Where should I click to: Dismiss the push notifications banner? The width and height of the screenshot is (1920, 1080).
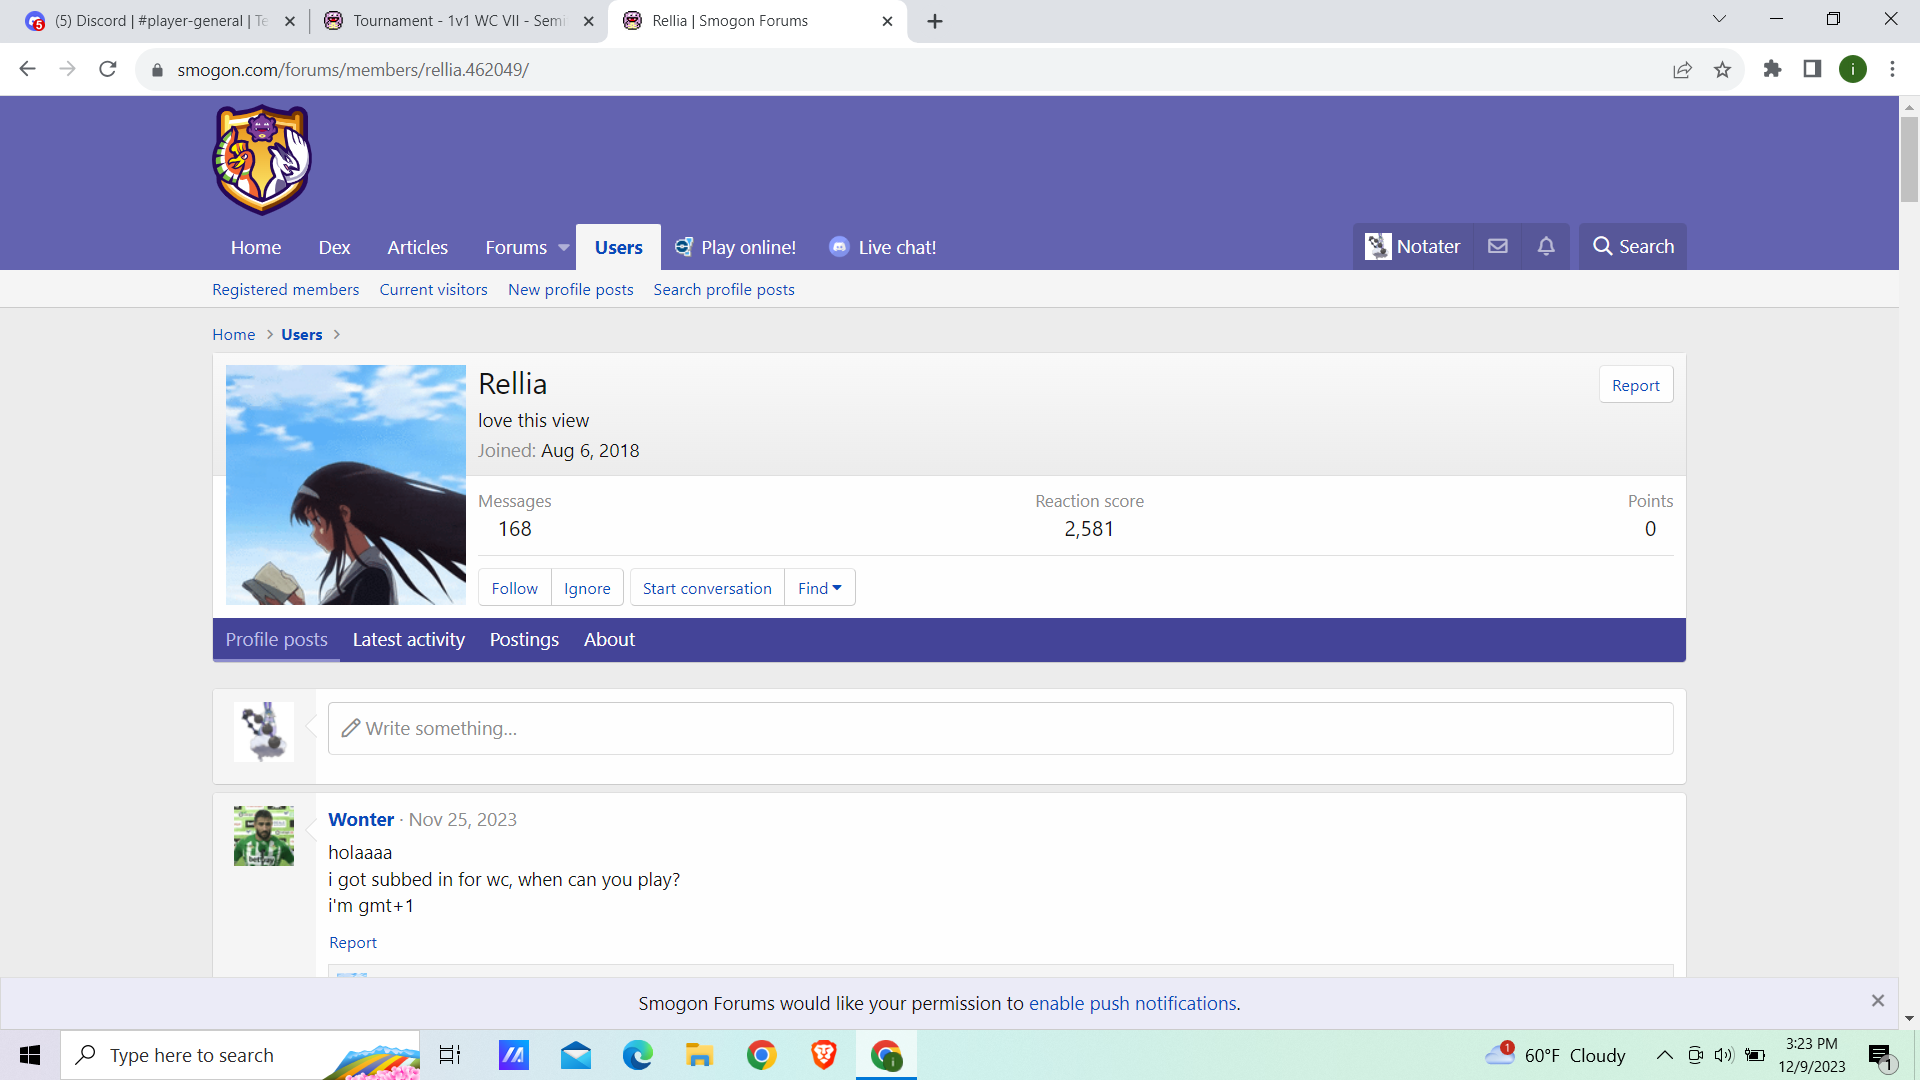click(1877, 1001)
